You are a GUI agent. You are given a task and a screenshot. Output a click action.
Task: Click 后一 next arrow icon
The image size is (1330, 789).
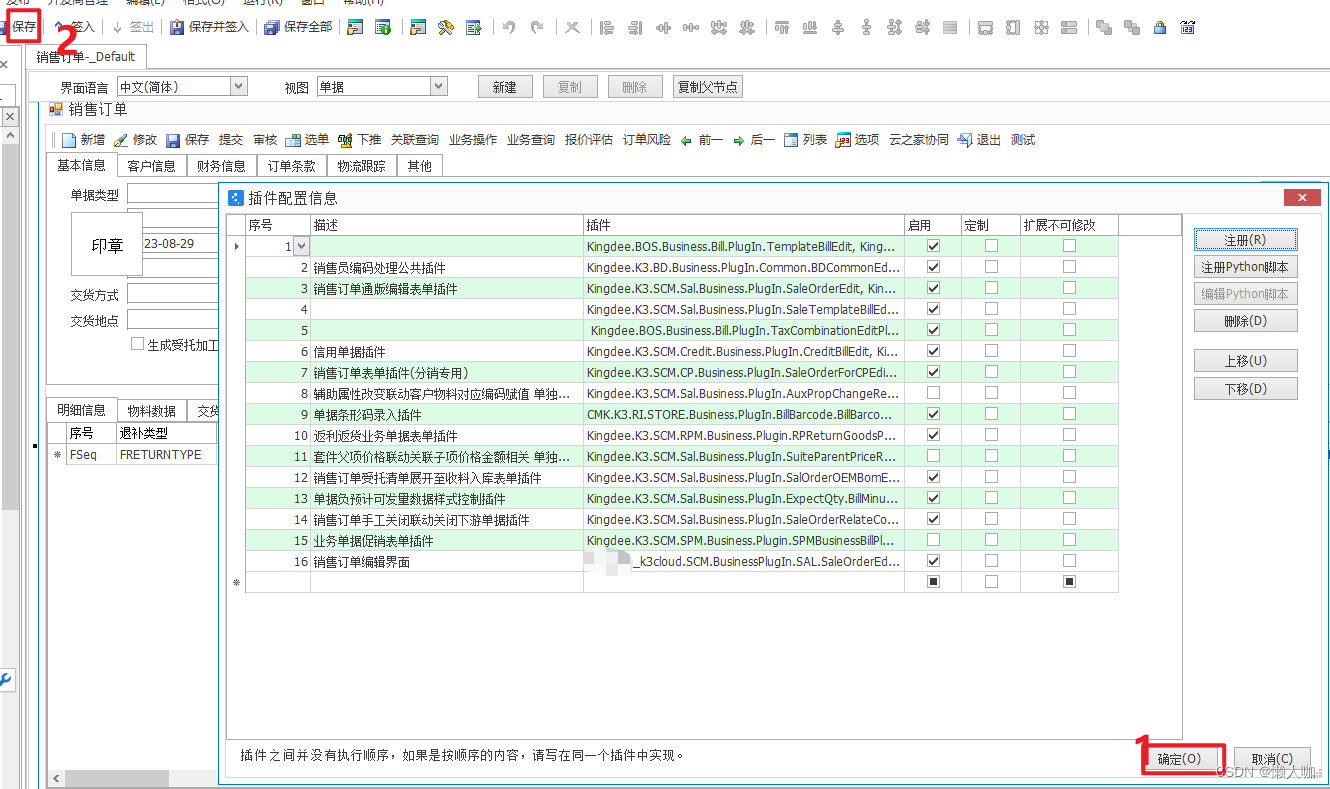click(738, 141)
